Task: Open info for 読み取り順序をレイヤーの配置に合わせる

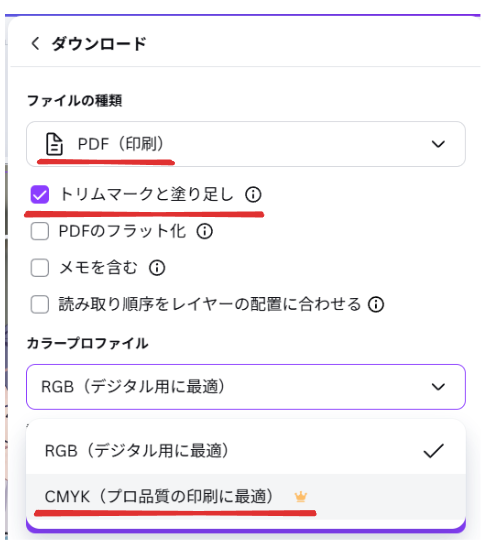Action: pyautogui.click(x=376, y=305)
